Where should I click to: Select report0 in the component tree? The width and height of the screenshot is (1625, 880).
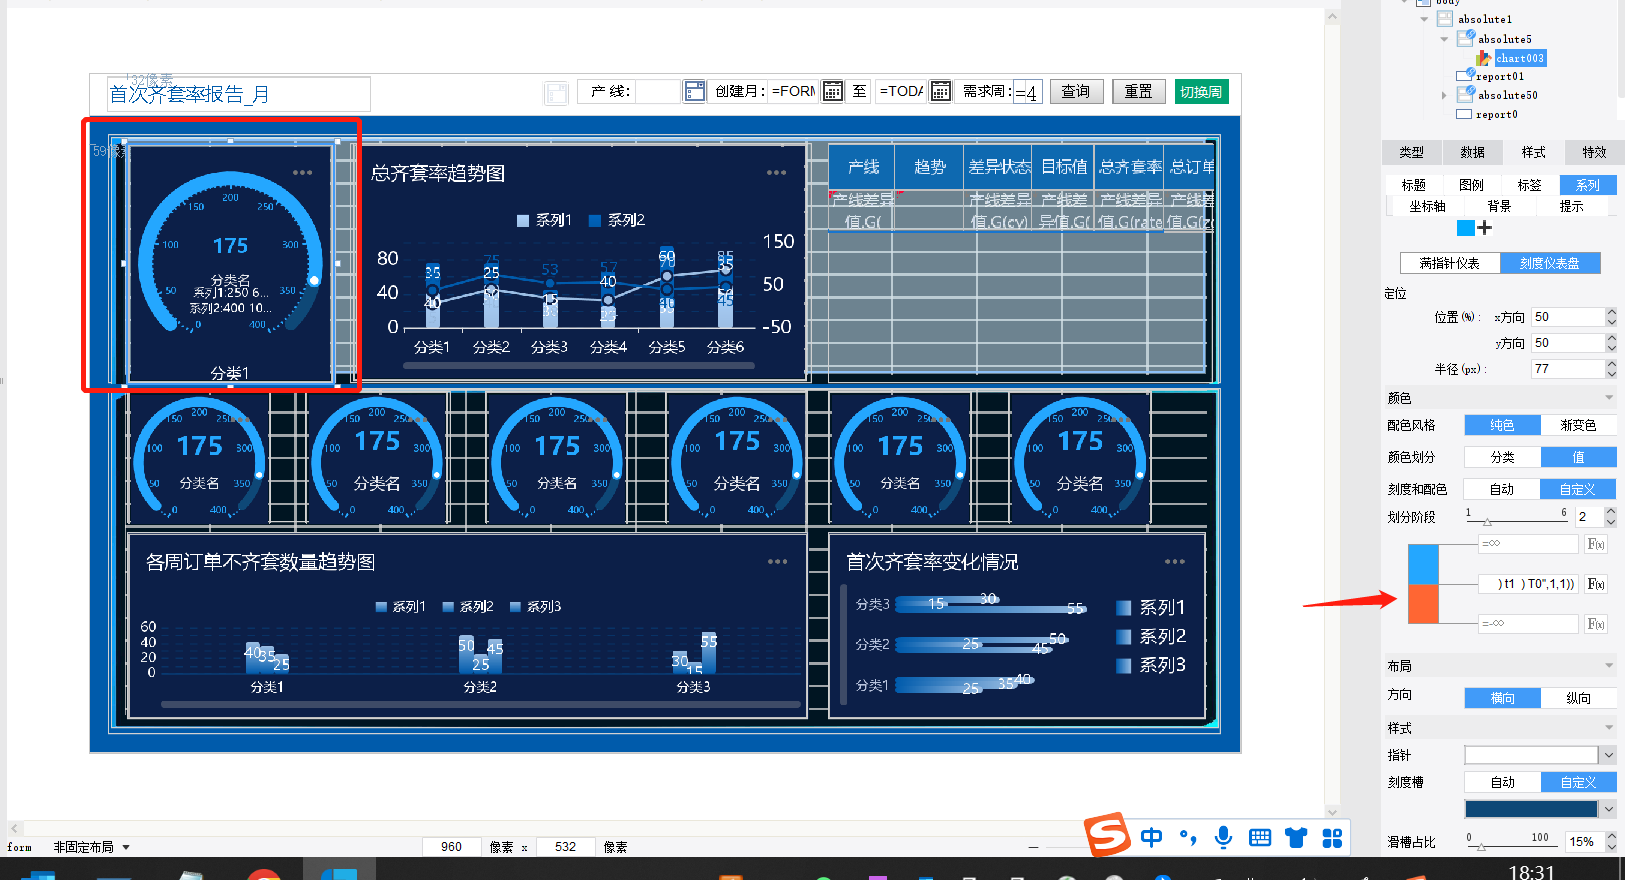pos(1497,114)
